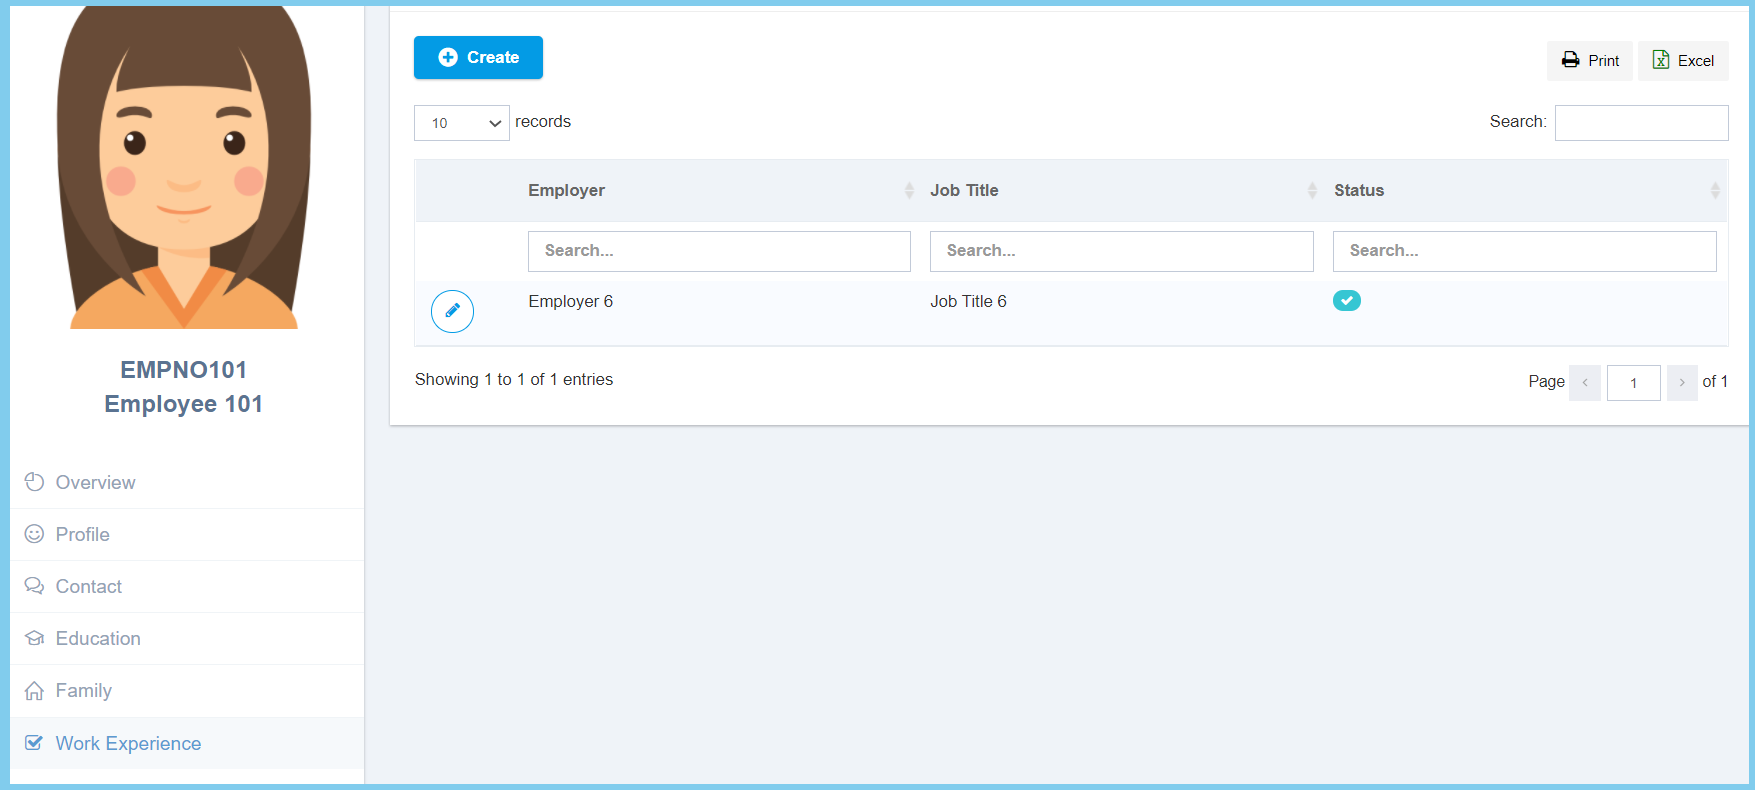Sort the table by the Status column
The height and width of the screenshot is (790, 1755).
pyautogui.click(x=1358, y=190)
